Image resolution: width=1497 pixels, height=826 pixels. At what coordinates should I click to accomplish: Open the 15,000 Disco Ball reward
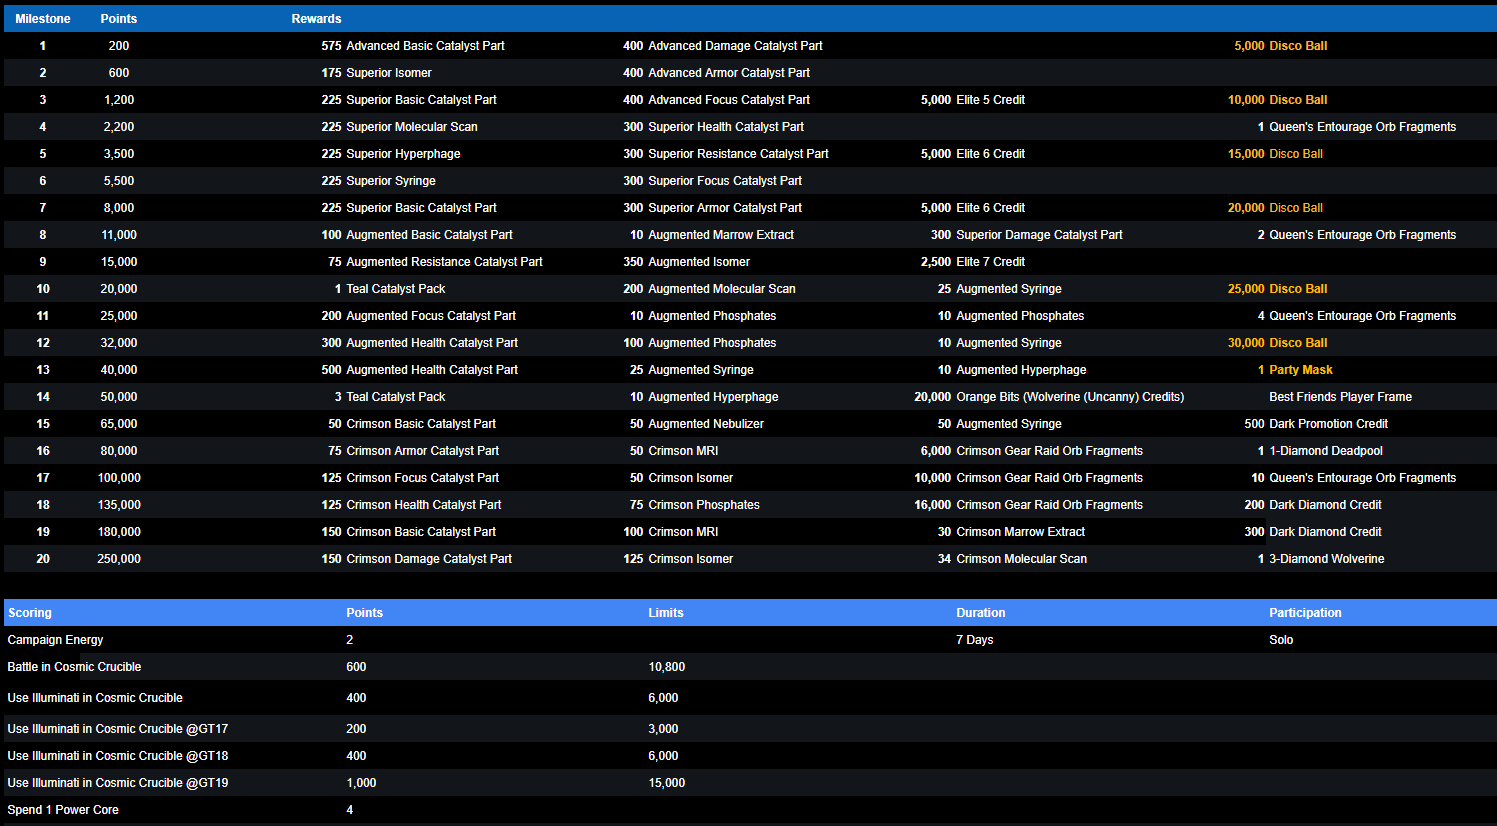[x=1275, y=154]
